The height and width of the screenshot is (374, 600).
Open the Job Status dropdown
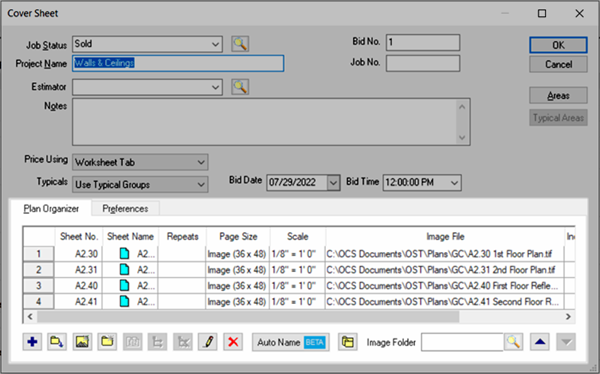(215, 44)
